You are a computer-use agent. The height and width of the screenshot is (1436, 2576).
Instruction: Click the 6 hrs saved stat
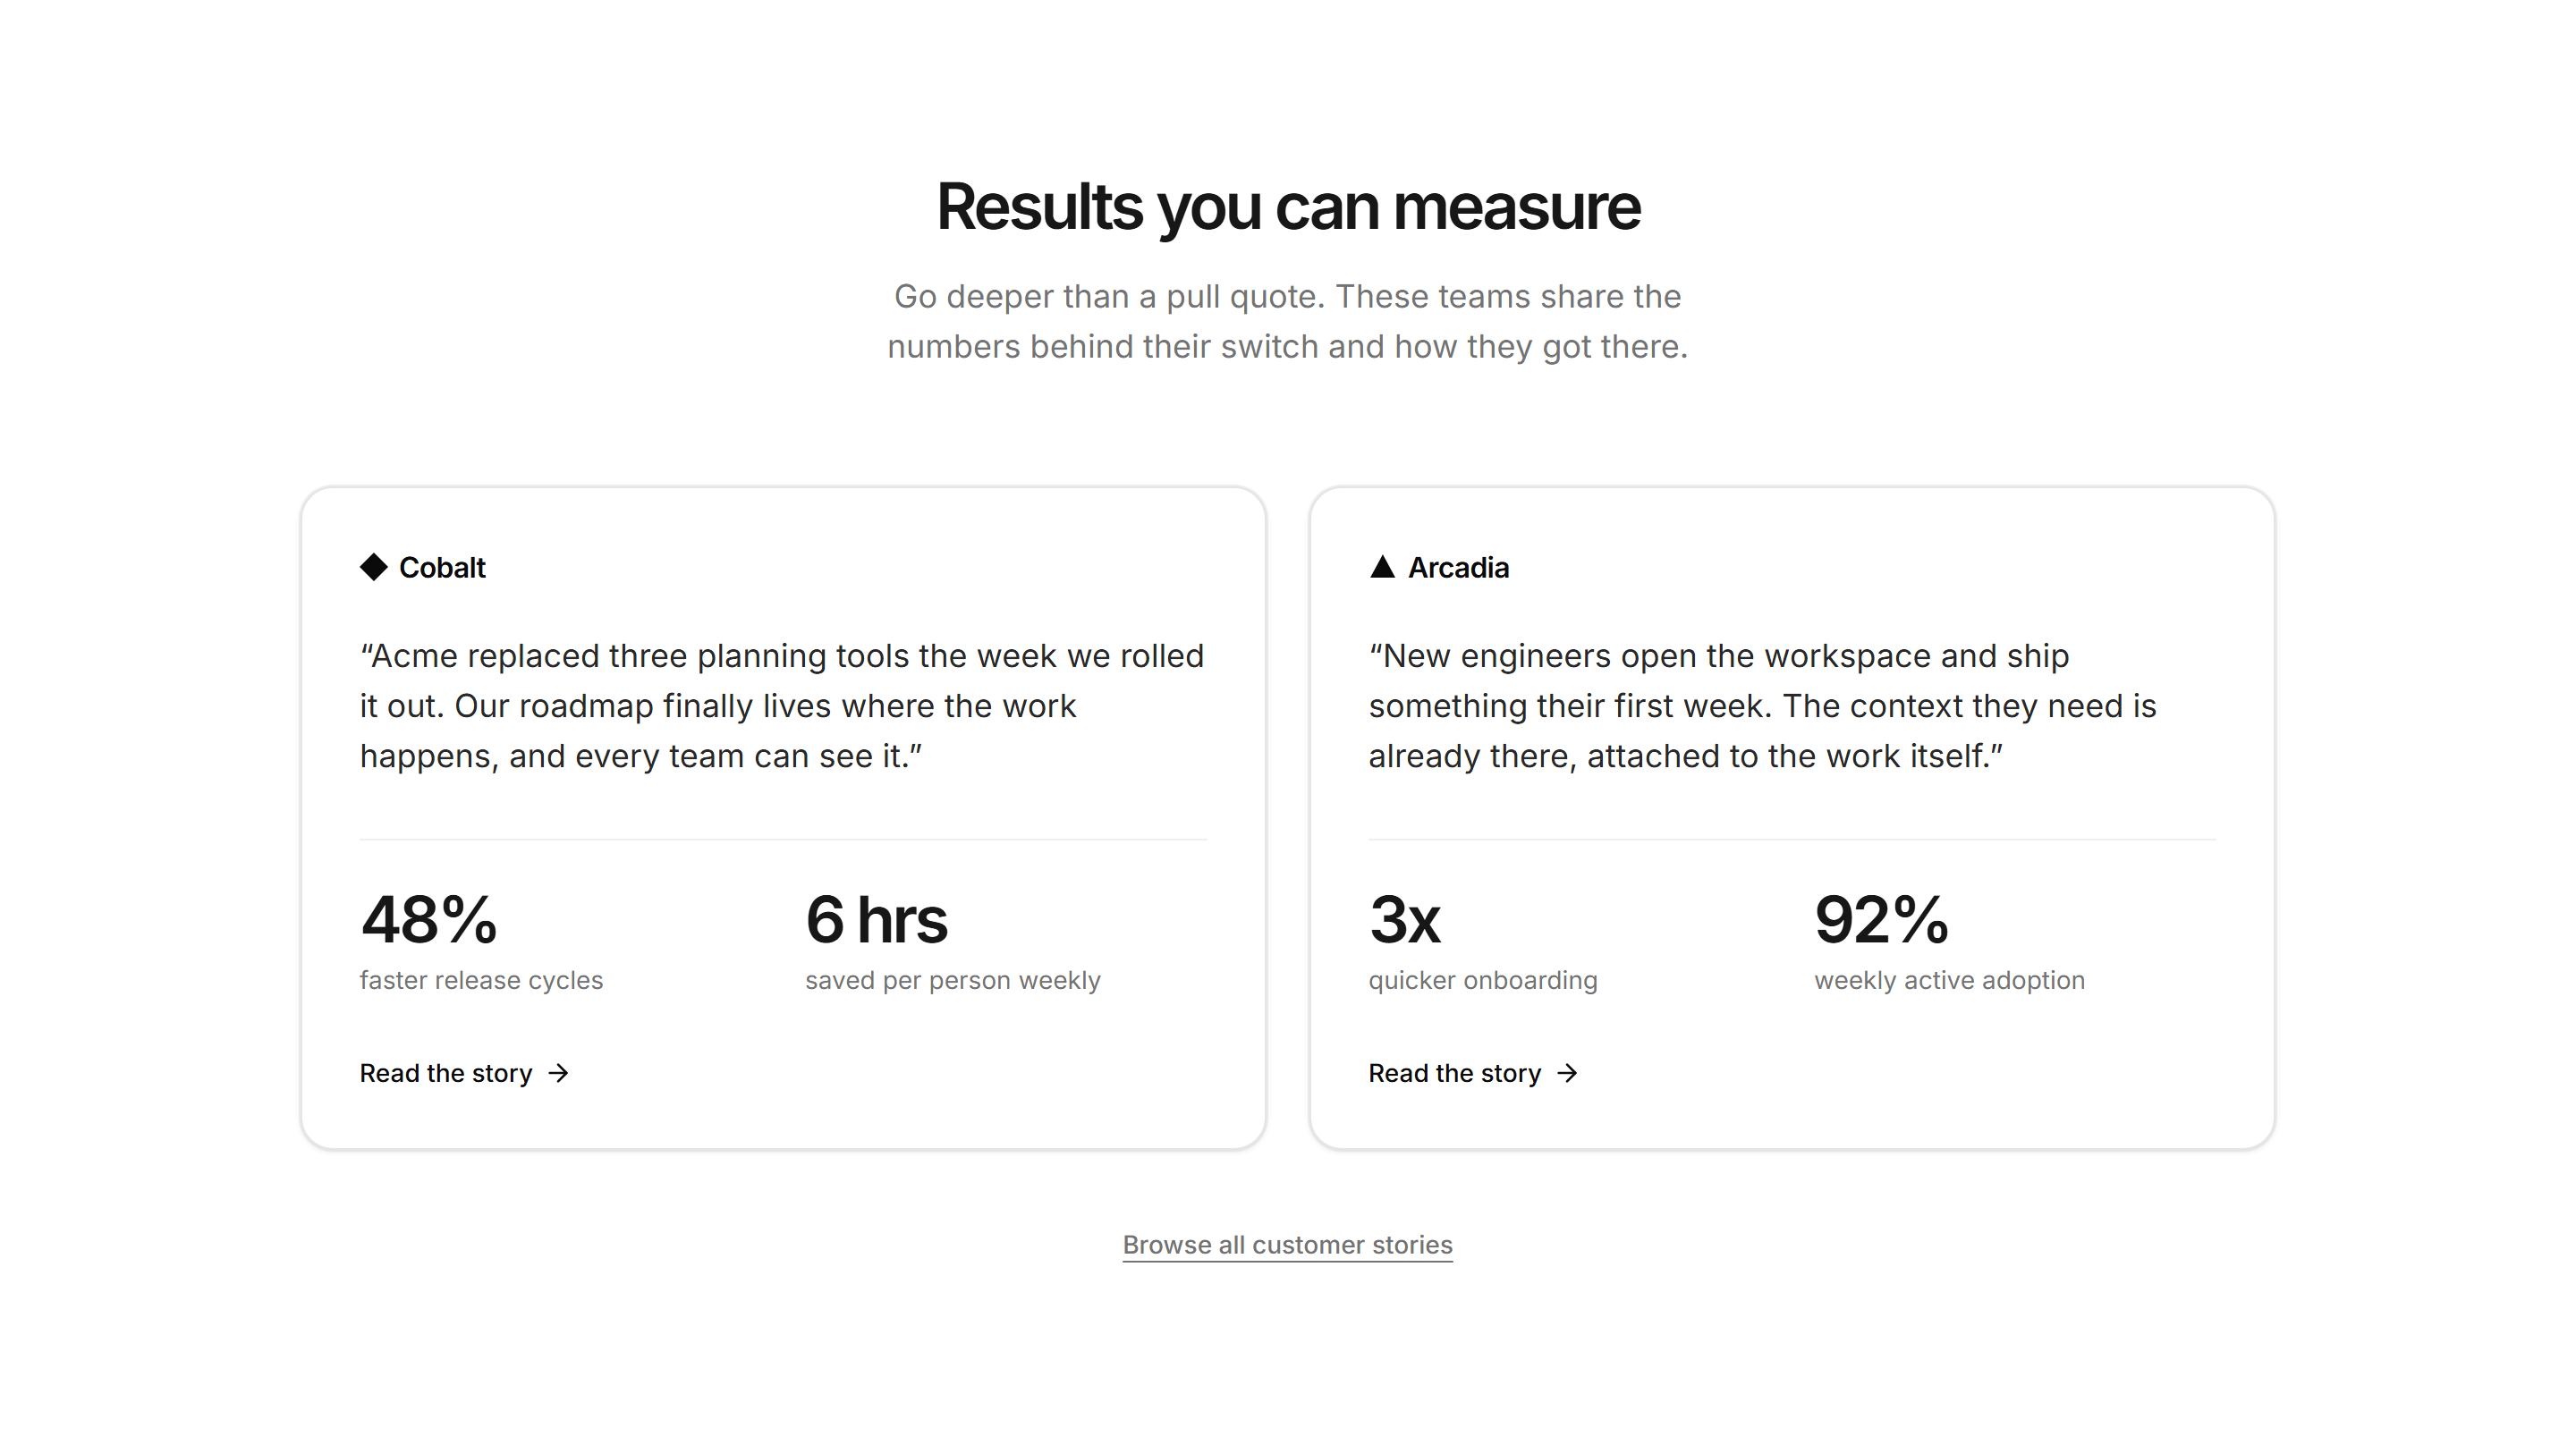click(952, 941)
